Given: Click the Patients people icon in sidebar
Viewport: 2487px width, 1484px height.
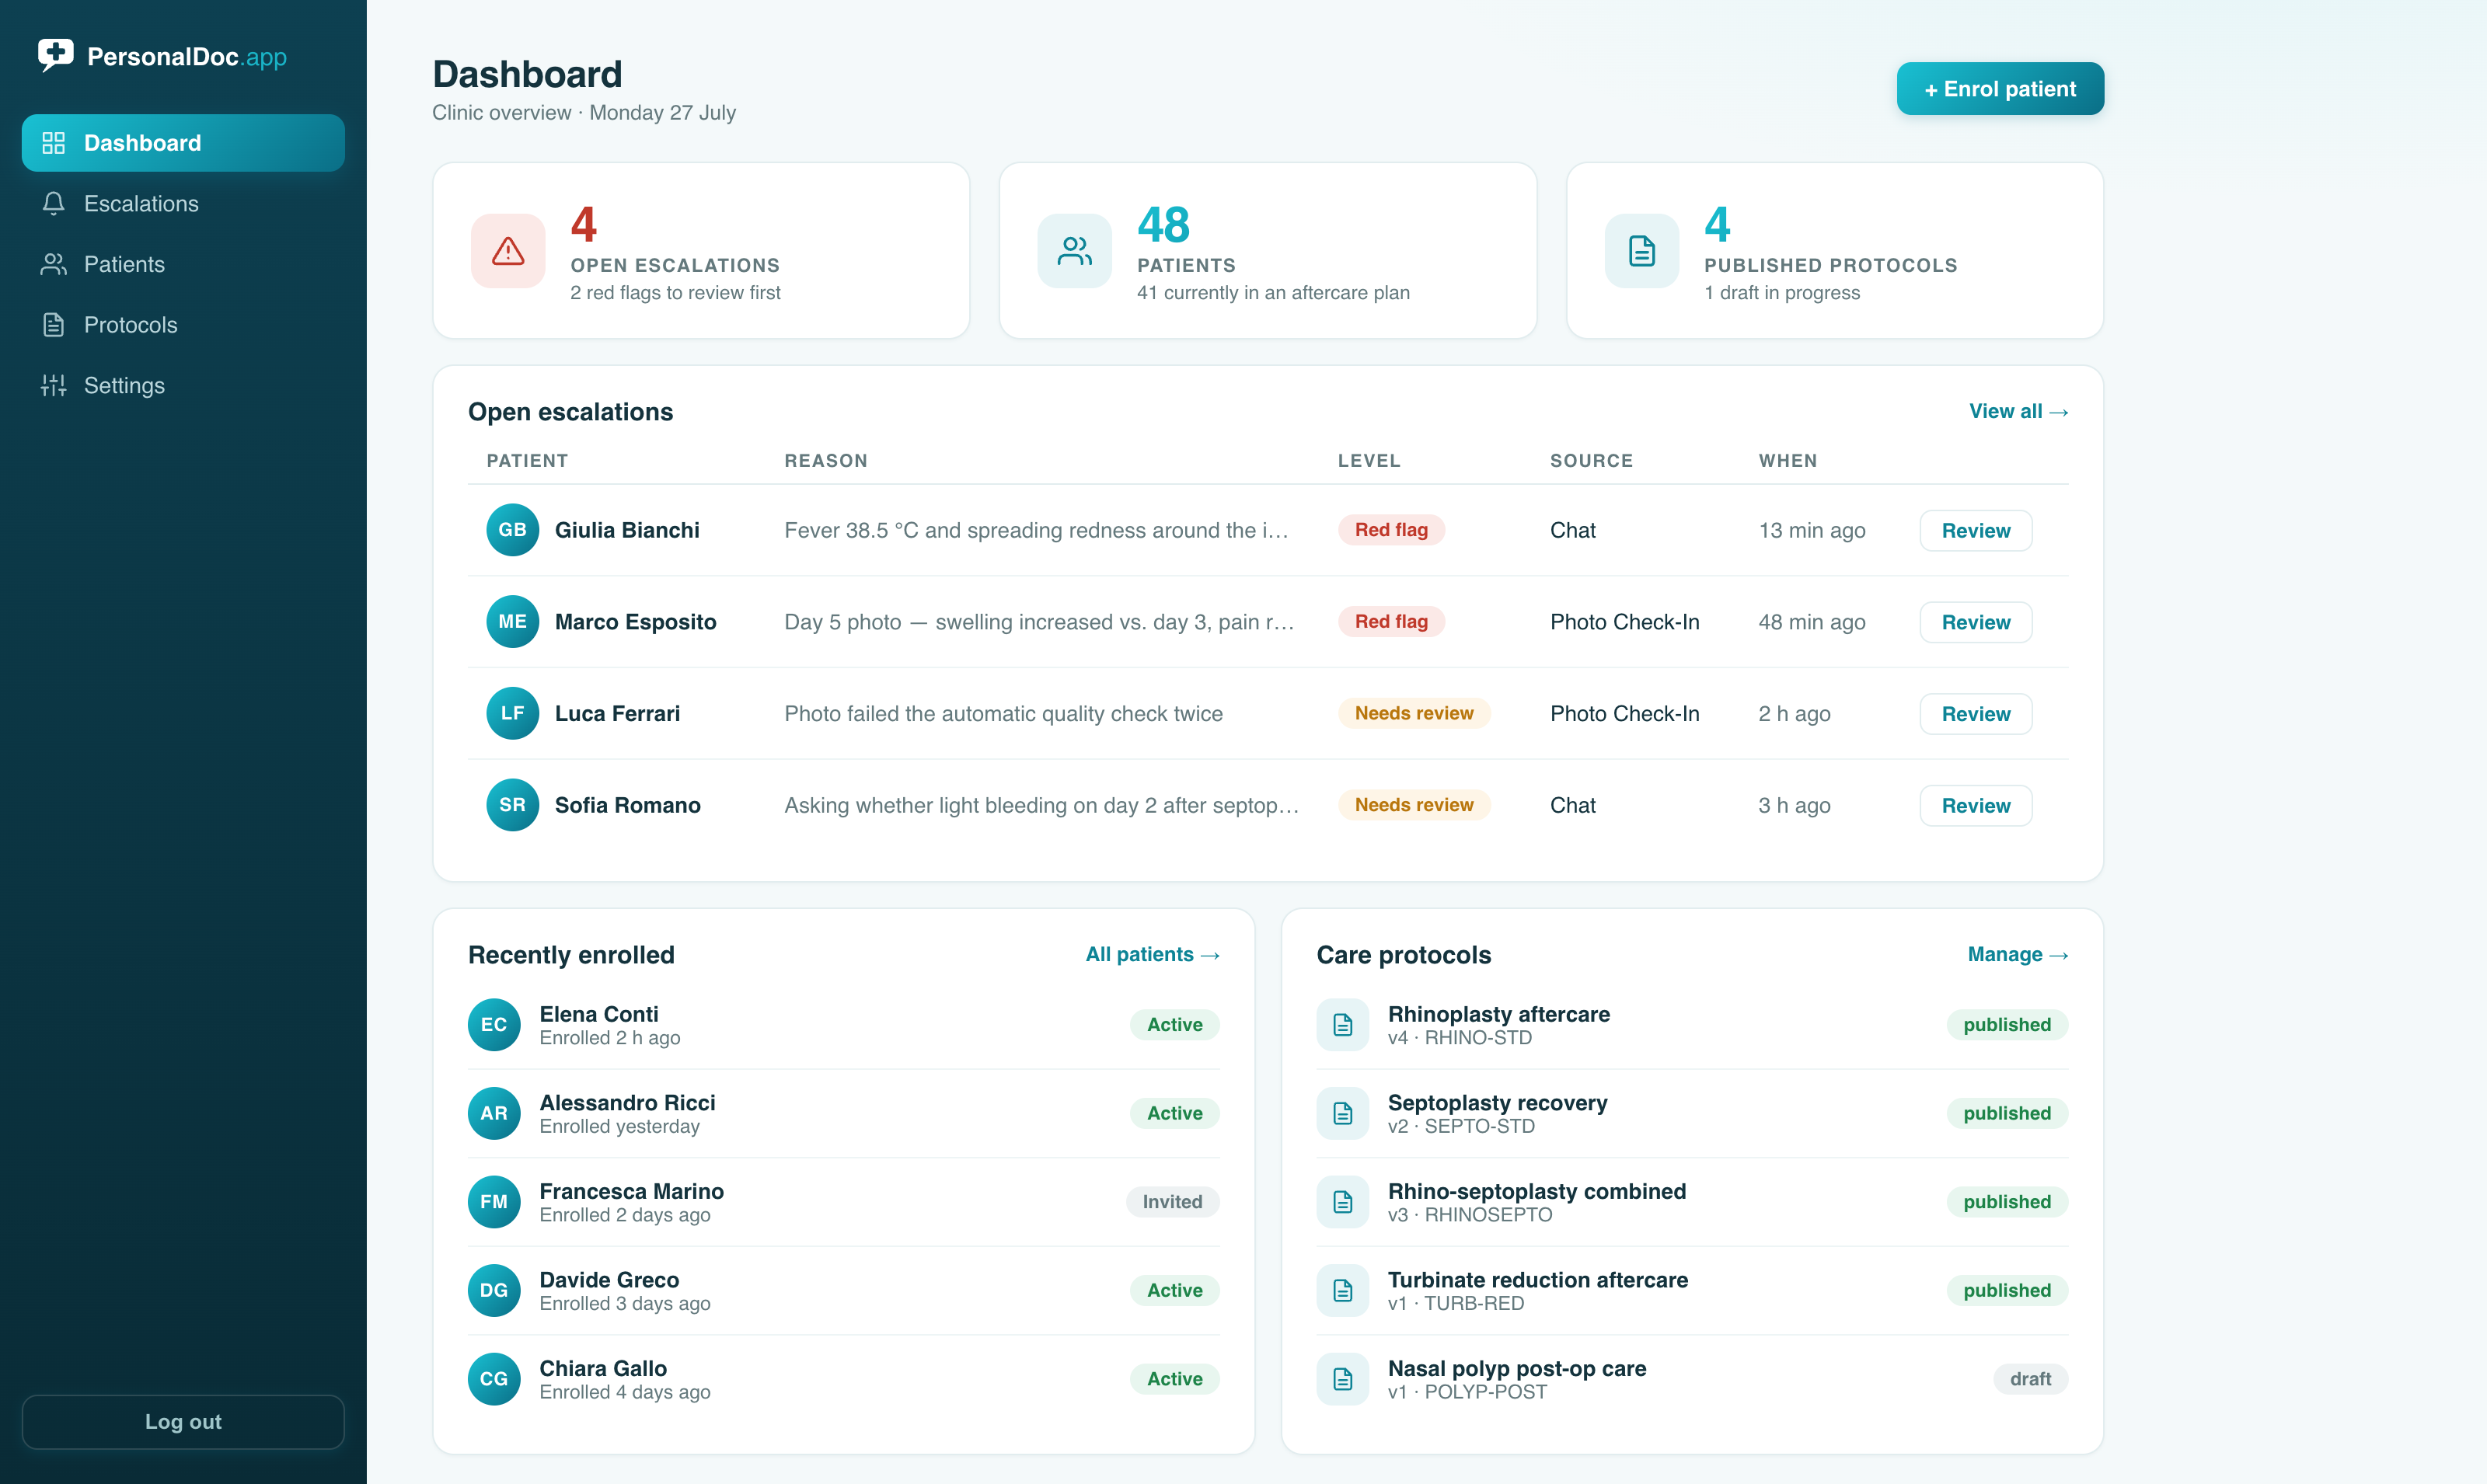Looking at the screenshot, I should pyautogui.click(x=53, y=264).
